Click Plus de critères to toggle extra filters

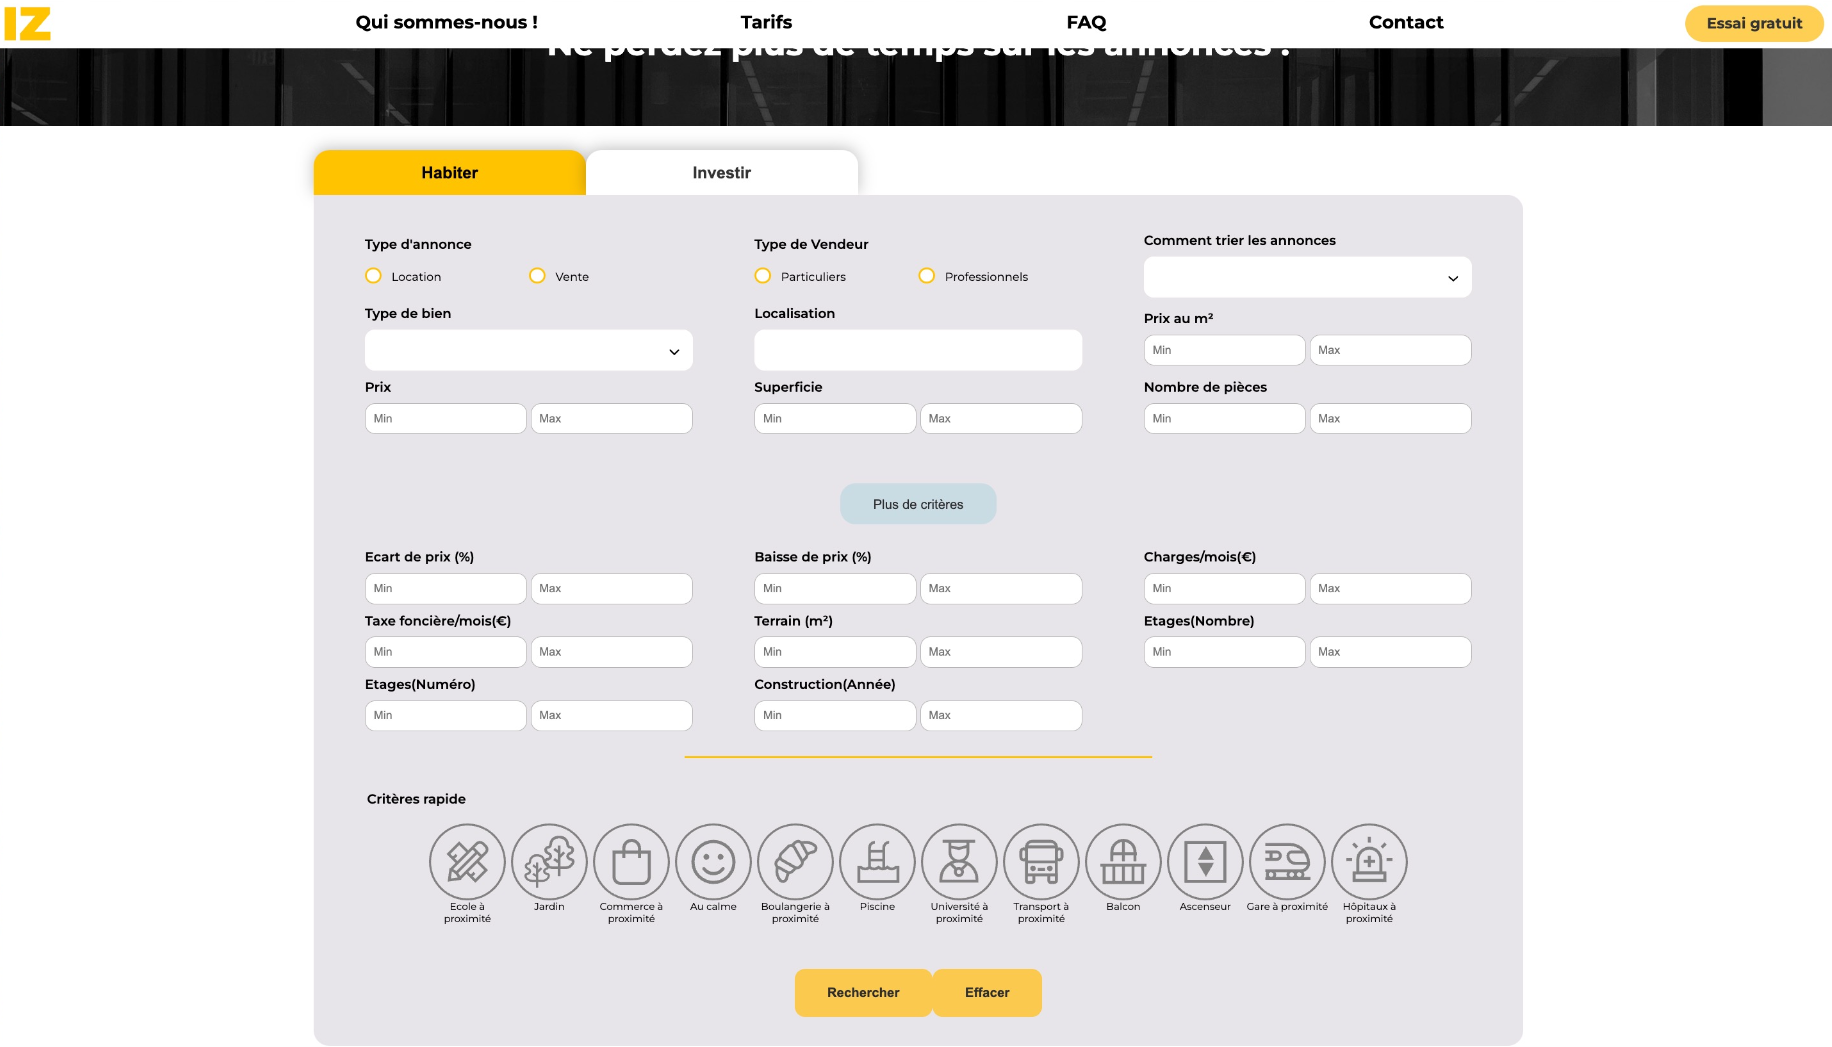click(918, 504)
